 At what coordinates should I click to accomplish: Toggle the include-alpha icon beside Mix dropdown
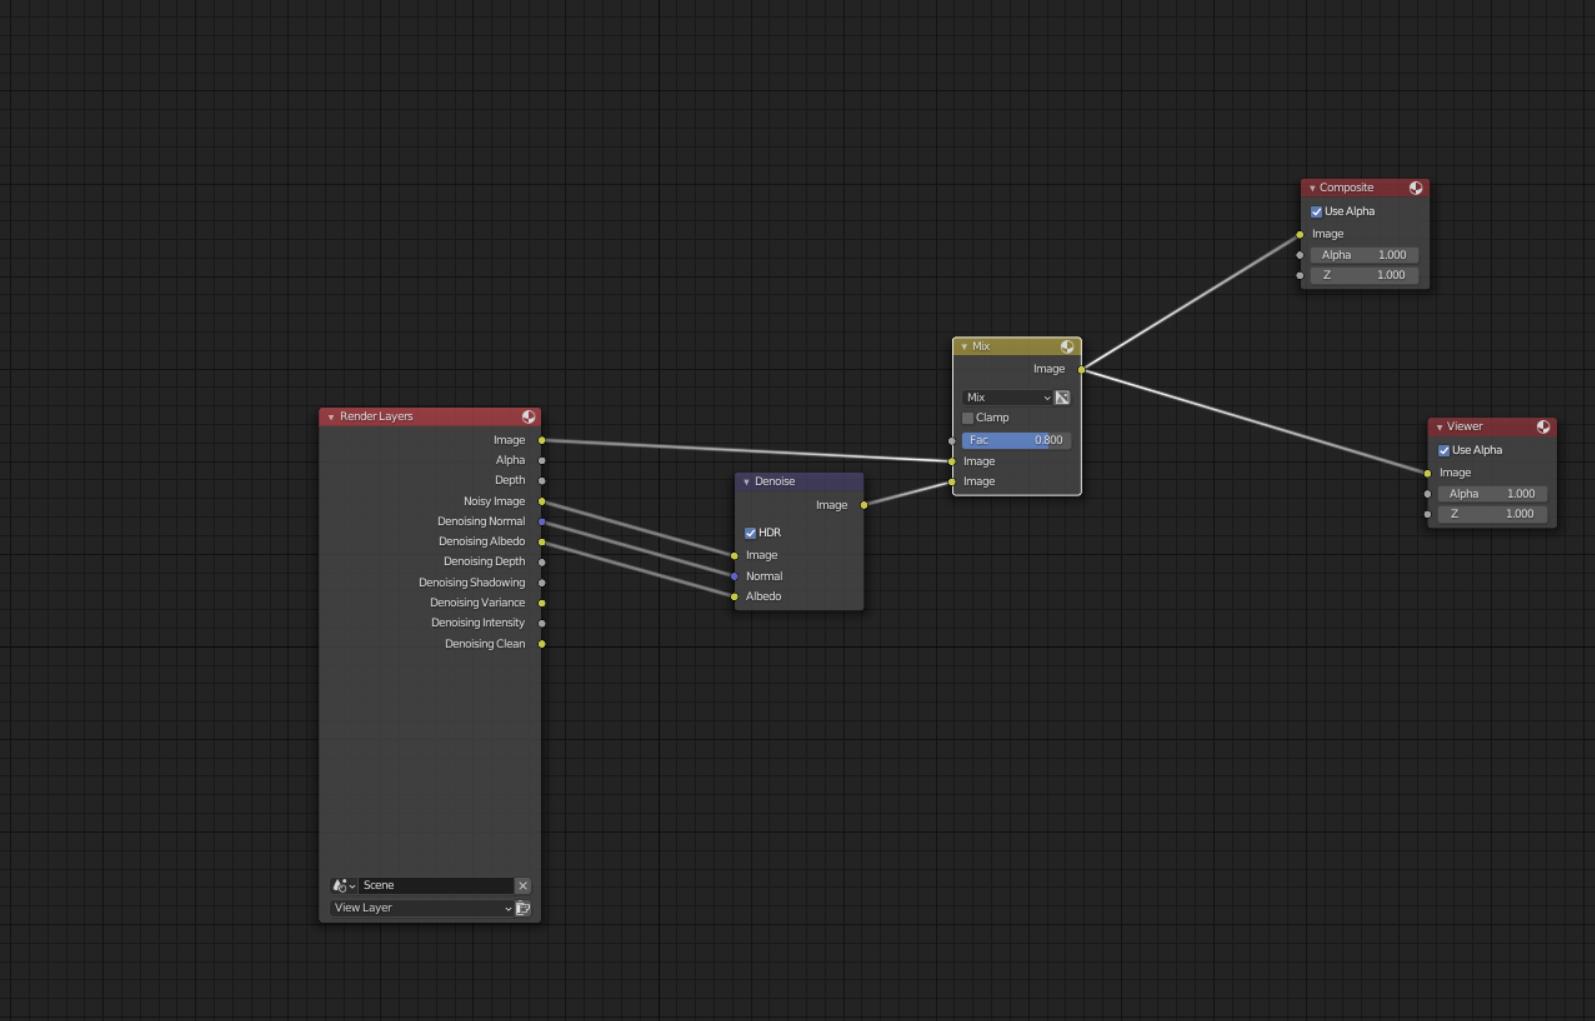click(x=1062, y=398)
